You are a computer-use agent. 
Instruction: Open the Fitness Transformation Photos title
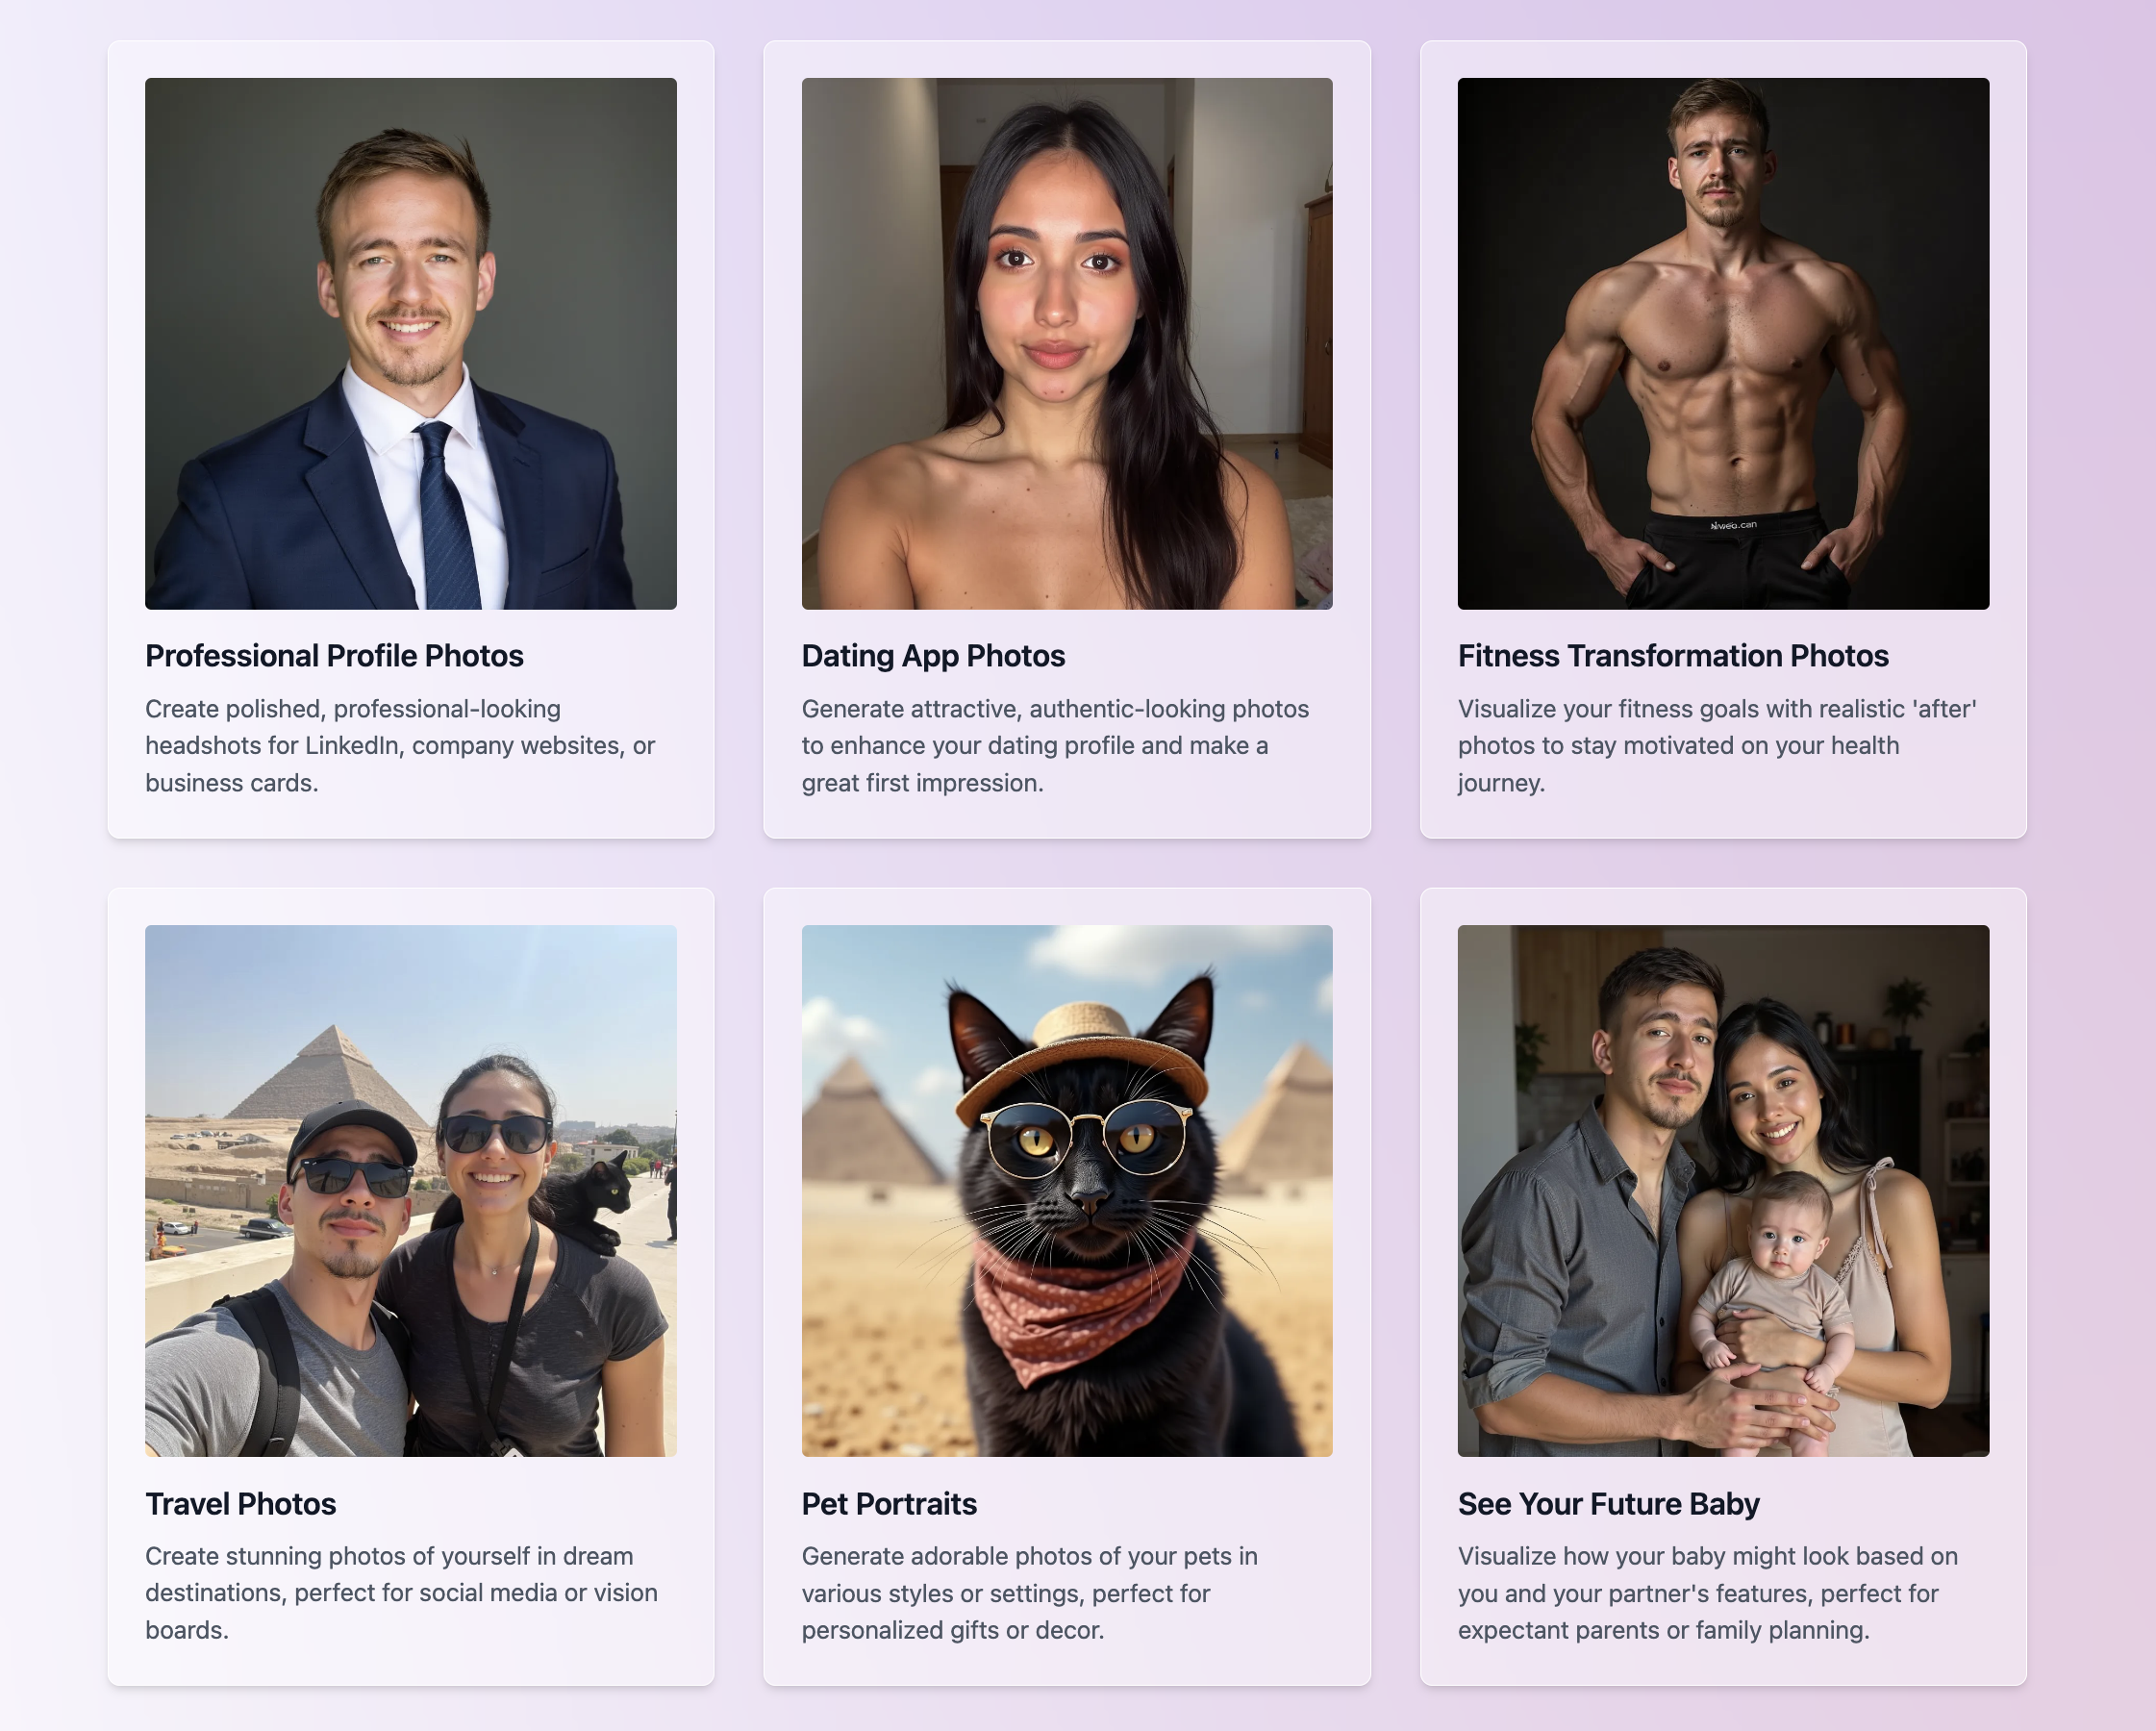(x=1673, y=656)
